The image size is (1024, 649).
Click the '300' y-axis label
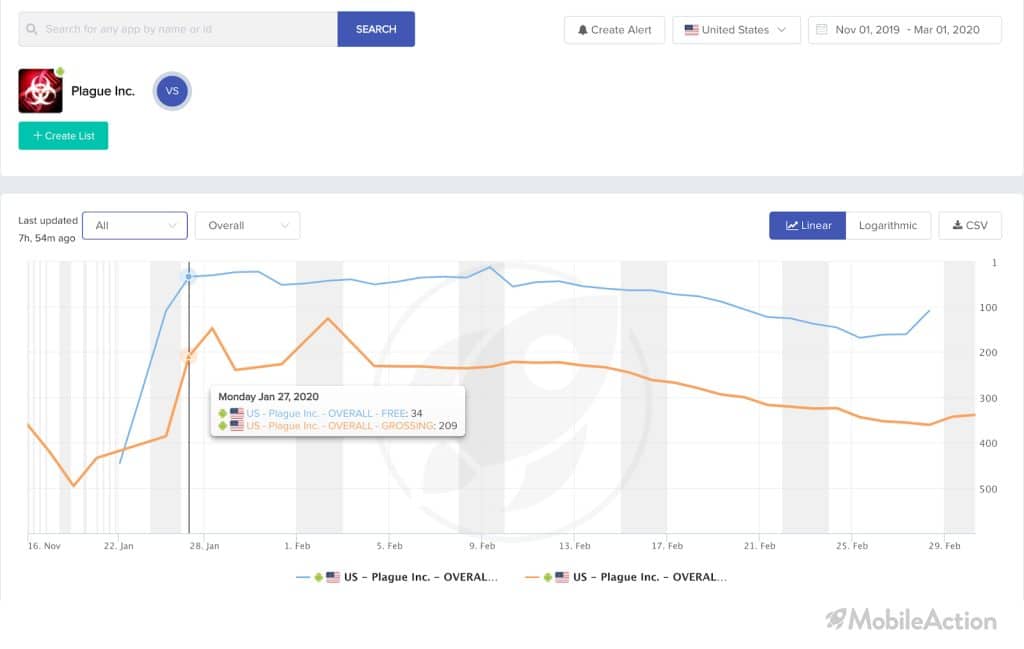[988, 398]
